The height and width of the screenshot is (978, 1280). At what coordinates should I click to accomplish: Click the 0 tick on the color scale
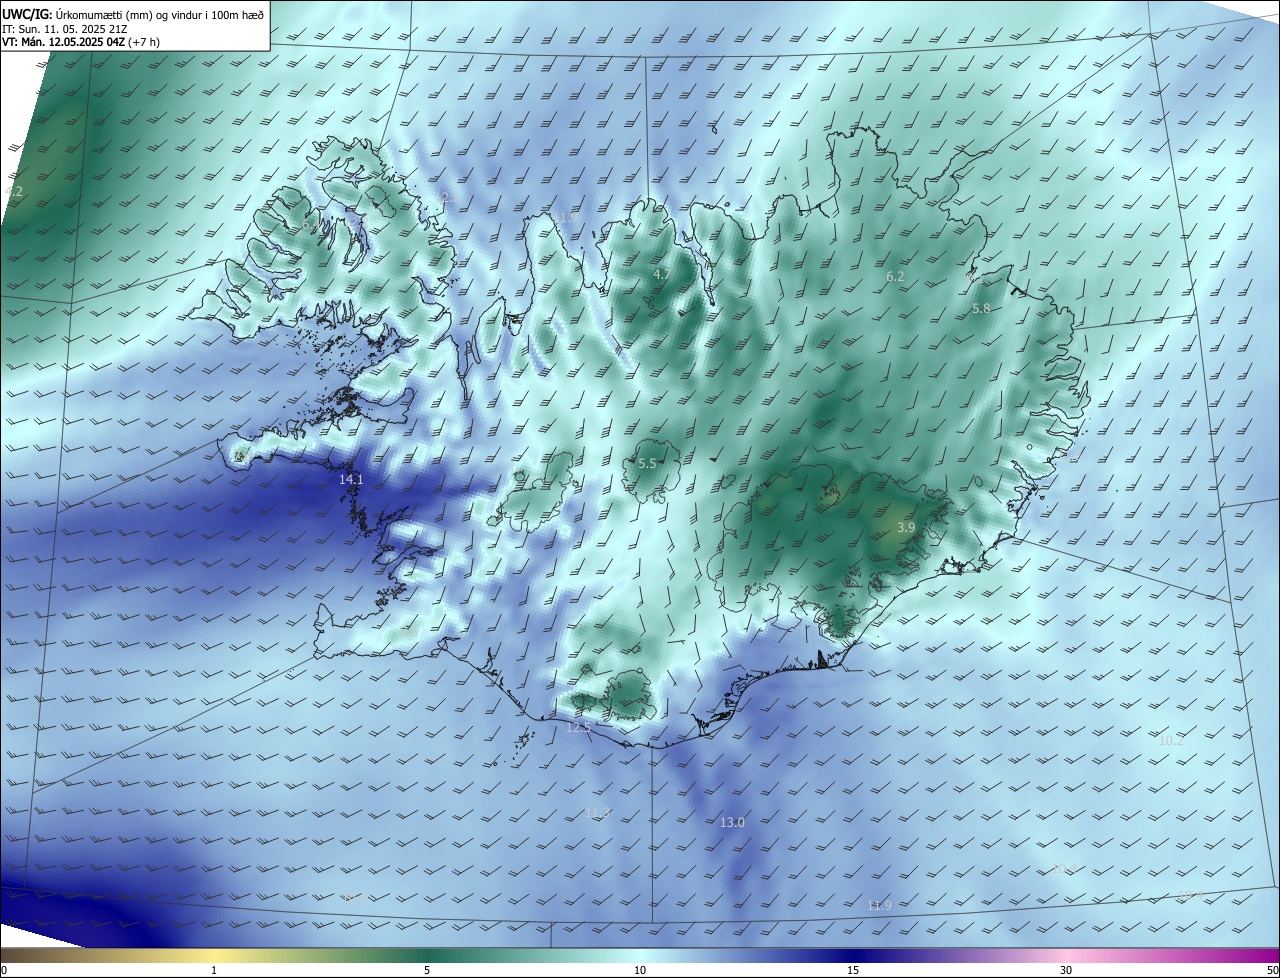[x=3, y=970]
